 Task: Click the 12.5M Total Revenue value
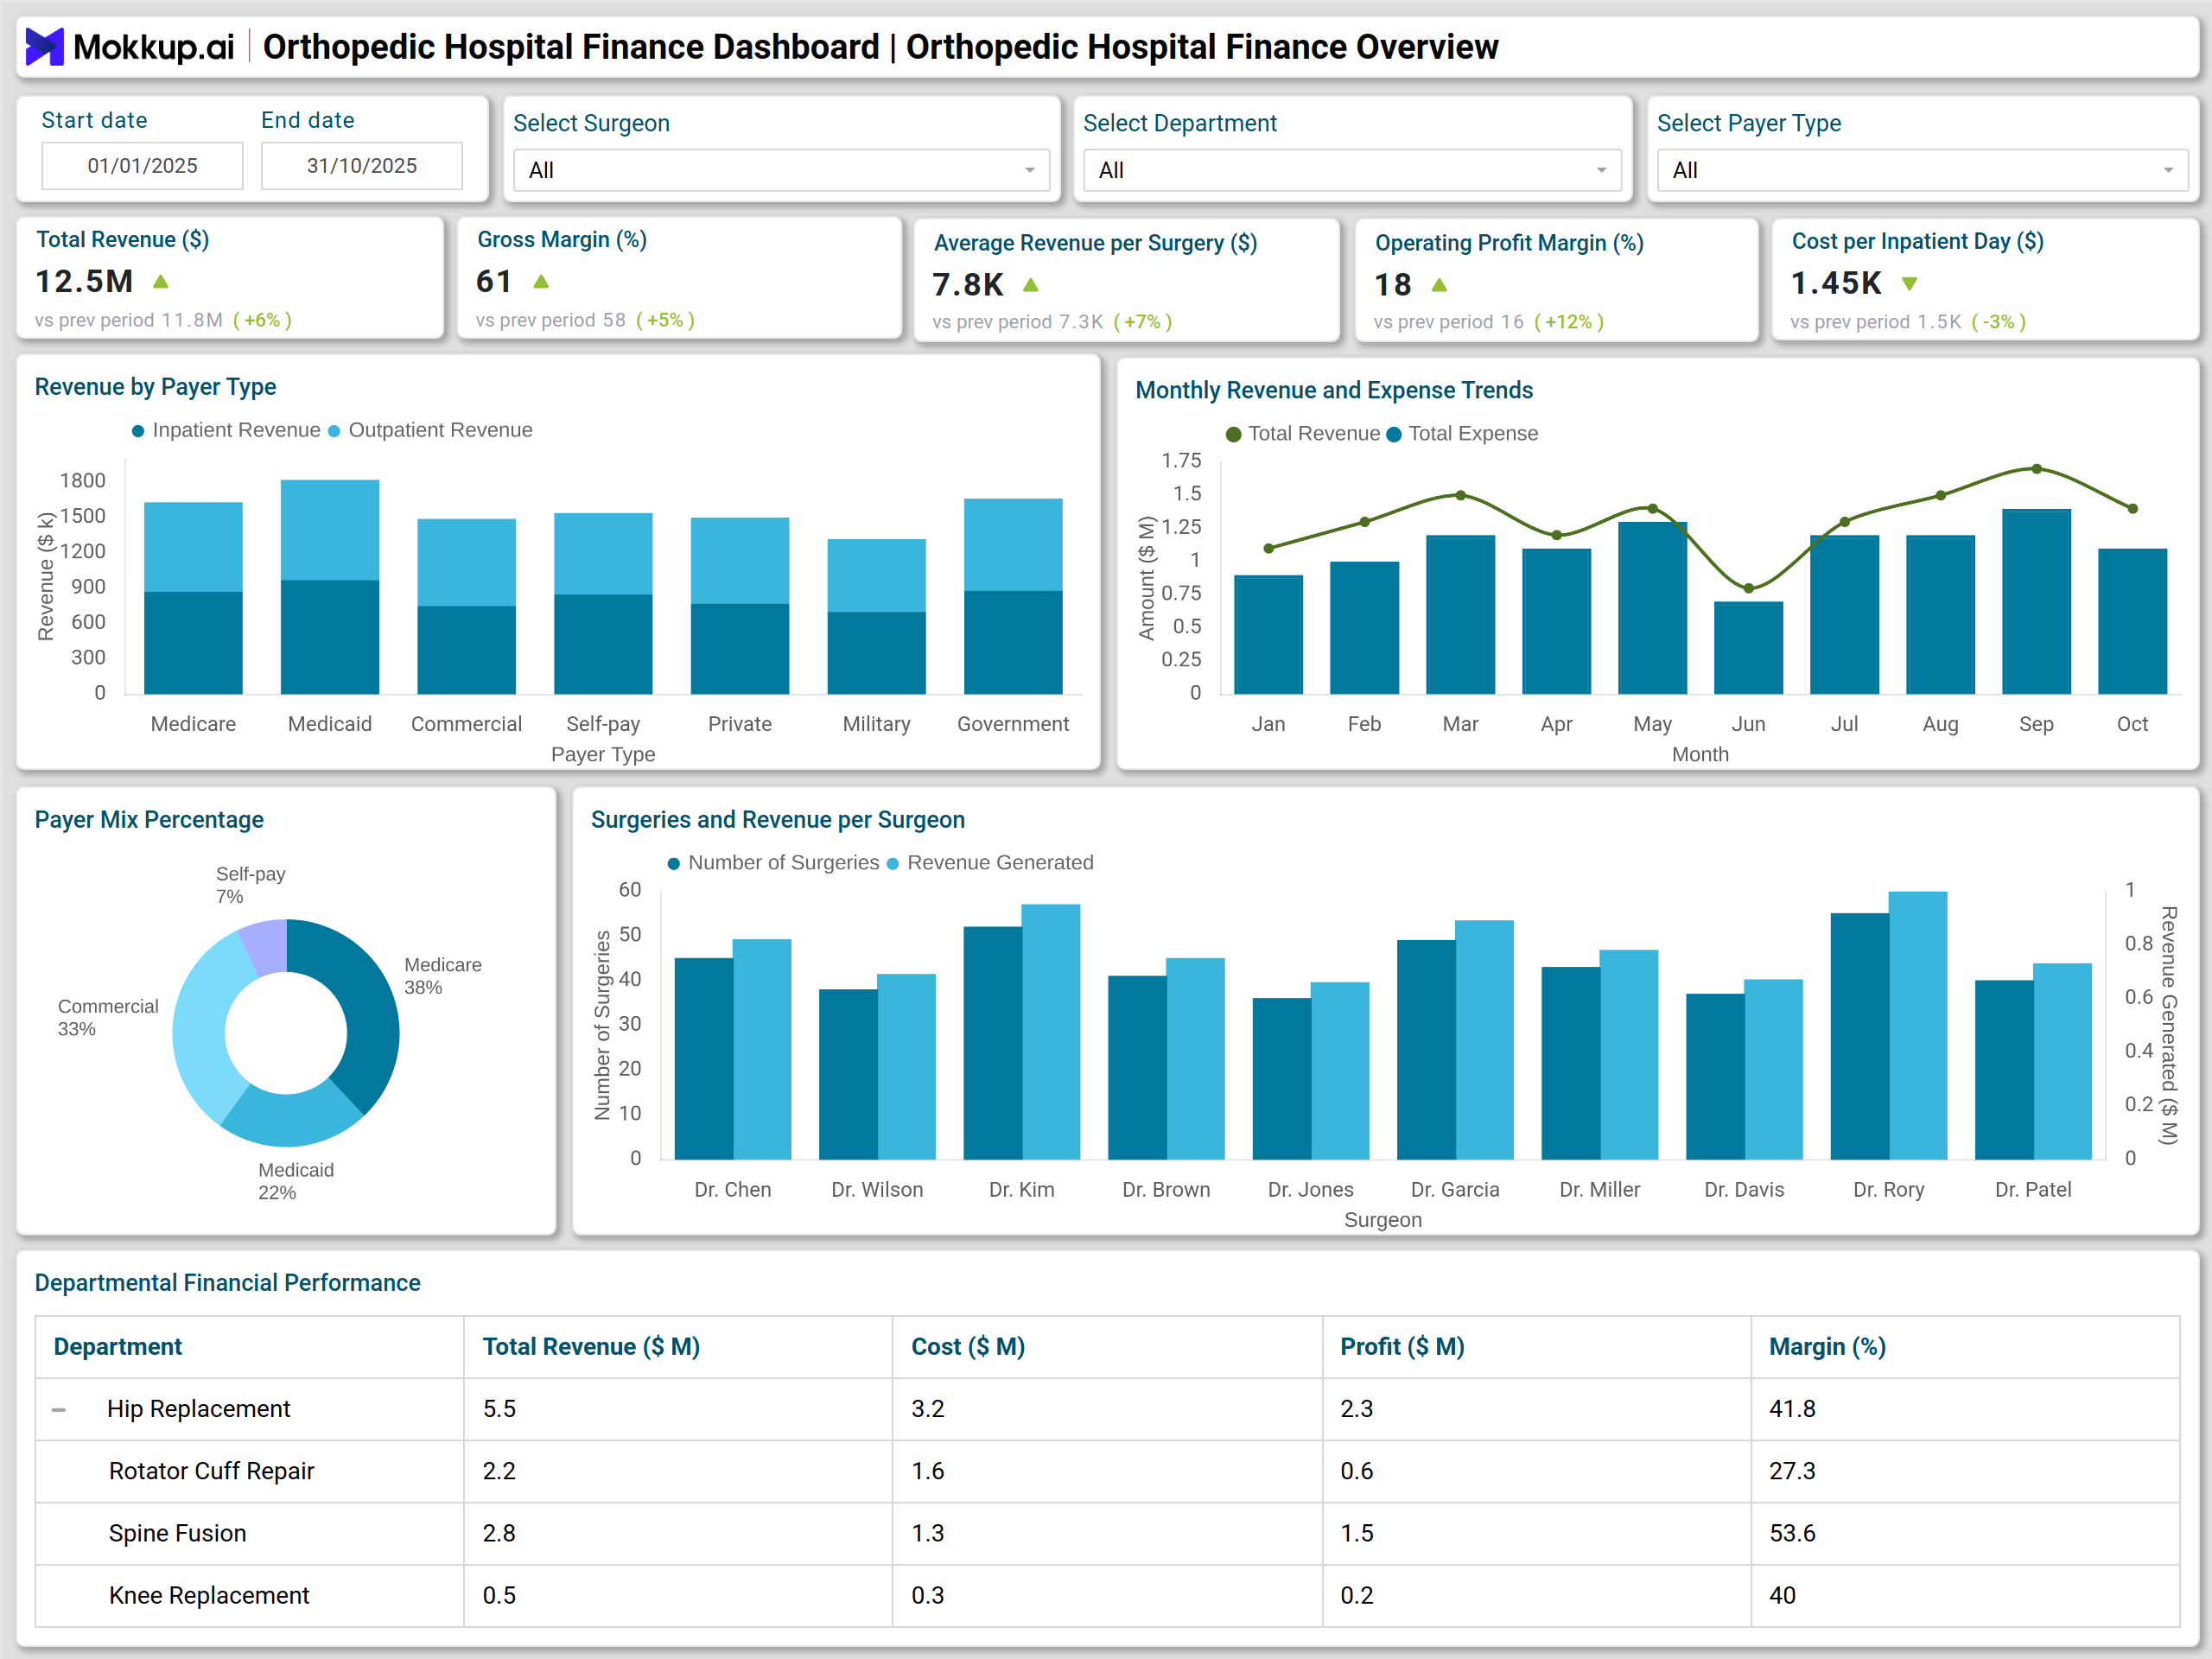[x=84, y=282]
